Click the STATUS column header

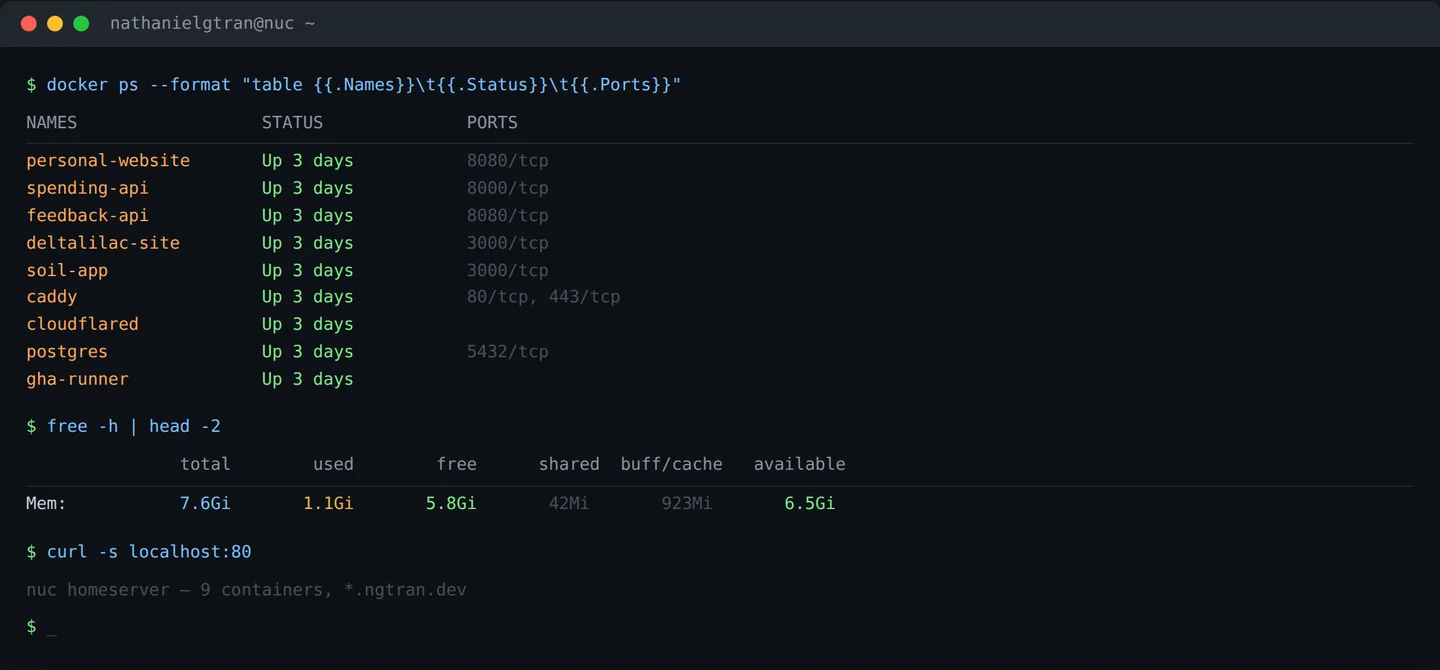tap(292, 123)
